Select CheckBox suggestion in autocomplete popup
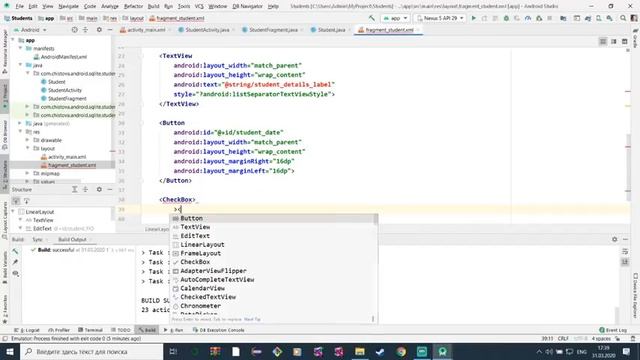The image size is (640, 360). click(273, 262)
